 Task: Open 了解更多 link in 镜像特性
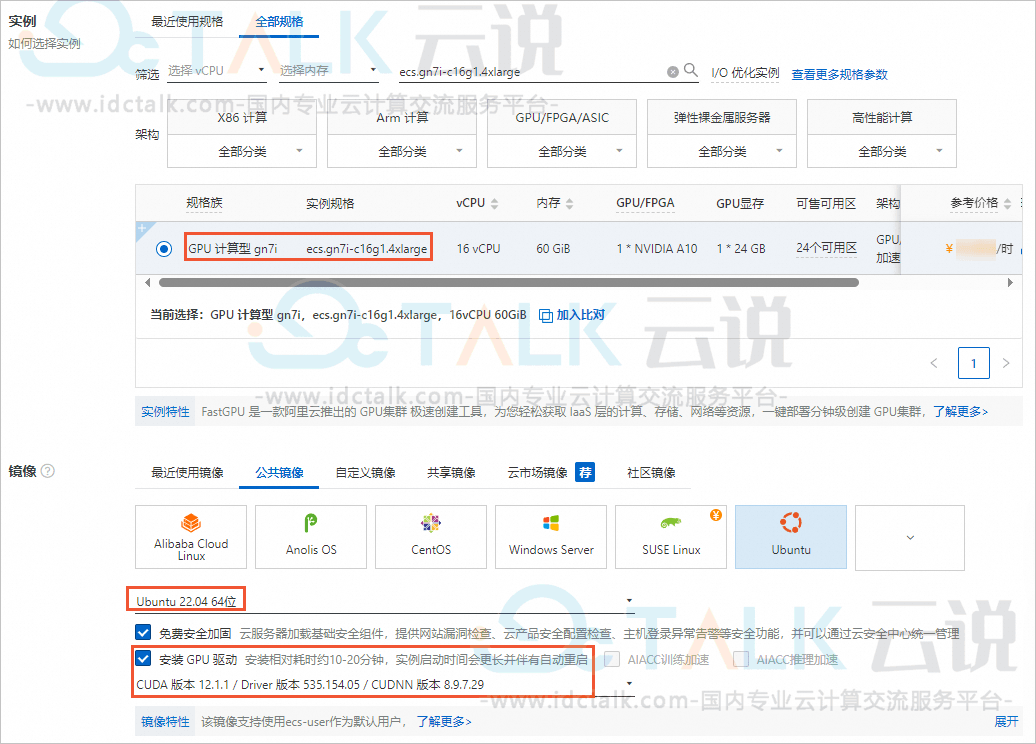pos(443,722)
